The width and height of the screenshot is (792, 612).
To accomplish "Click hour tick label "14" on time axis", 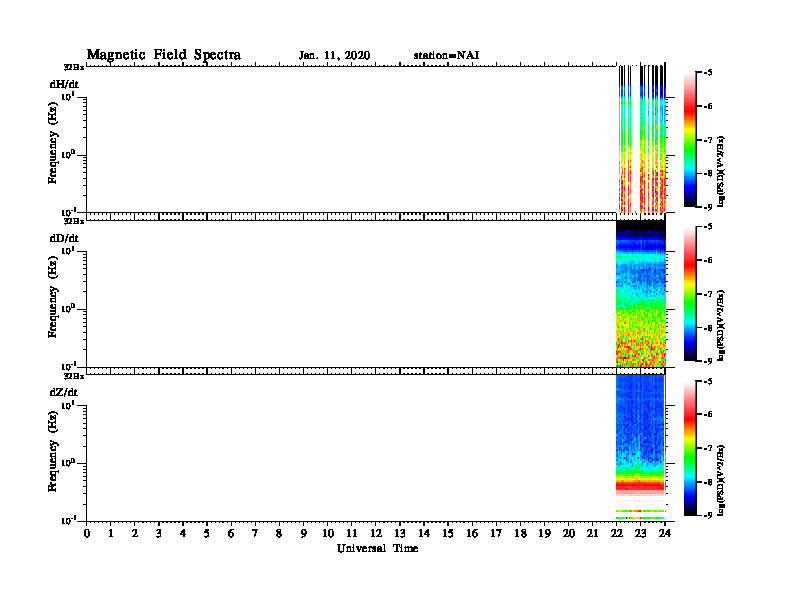I will click(x=424, y=533).
